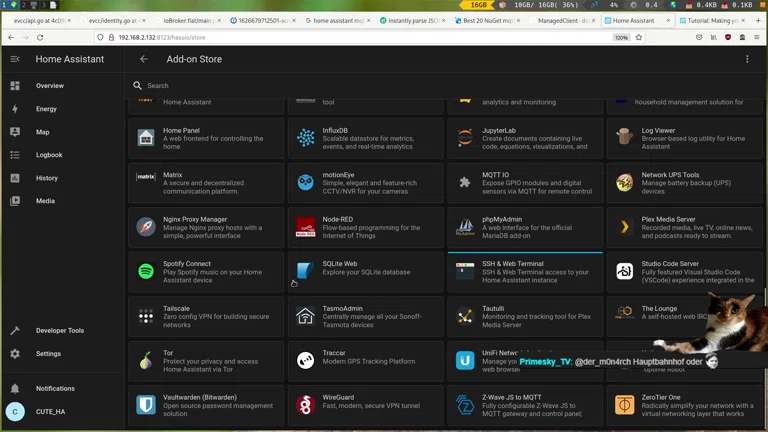Switch to ManagedClient browser tab
This screenshot has height=432, width=768.
click(561, 21)
